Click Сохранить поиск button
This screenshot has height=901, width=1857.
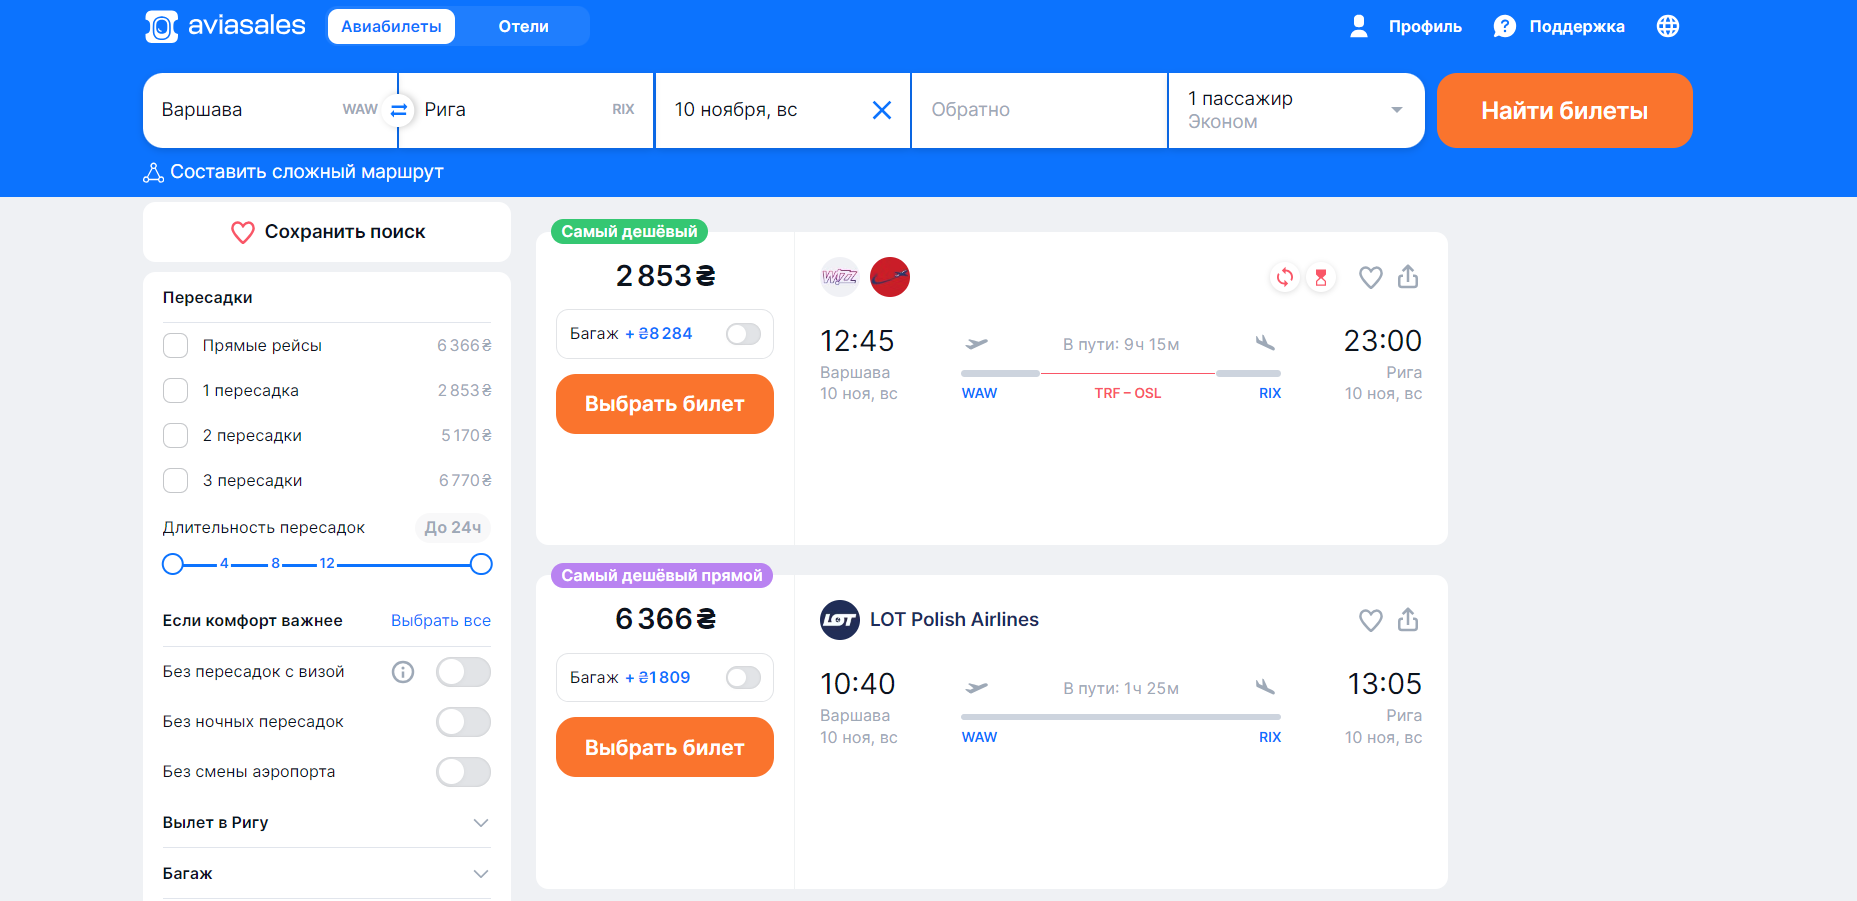pyautogui.click(x=326, y=232)
